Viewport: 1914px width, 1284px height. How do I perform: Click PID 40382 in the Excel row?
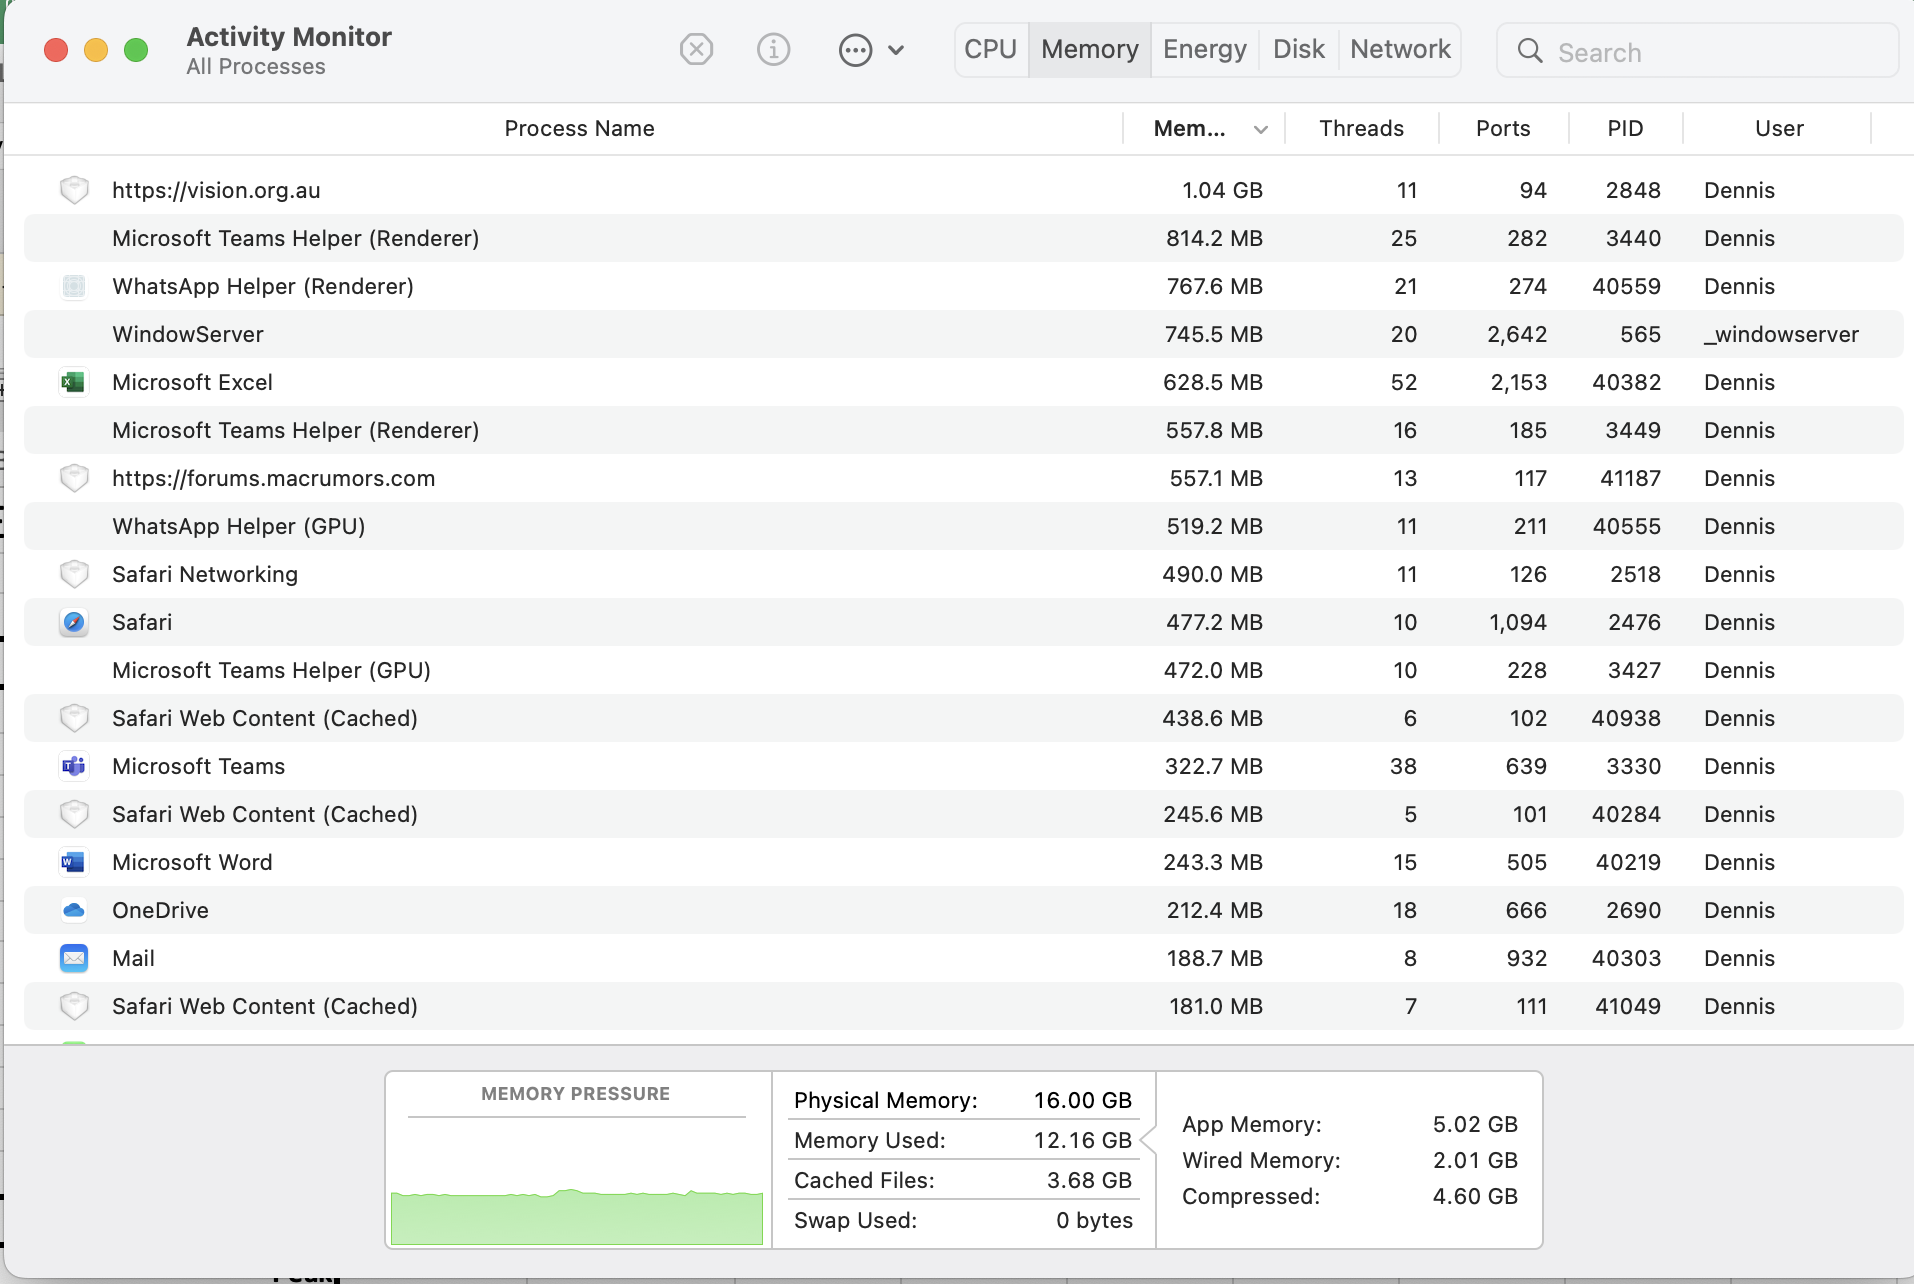point(1626,382)
